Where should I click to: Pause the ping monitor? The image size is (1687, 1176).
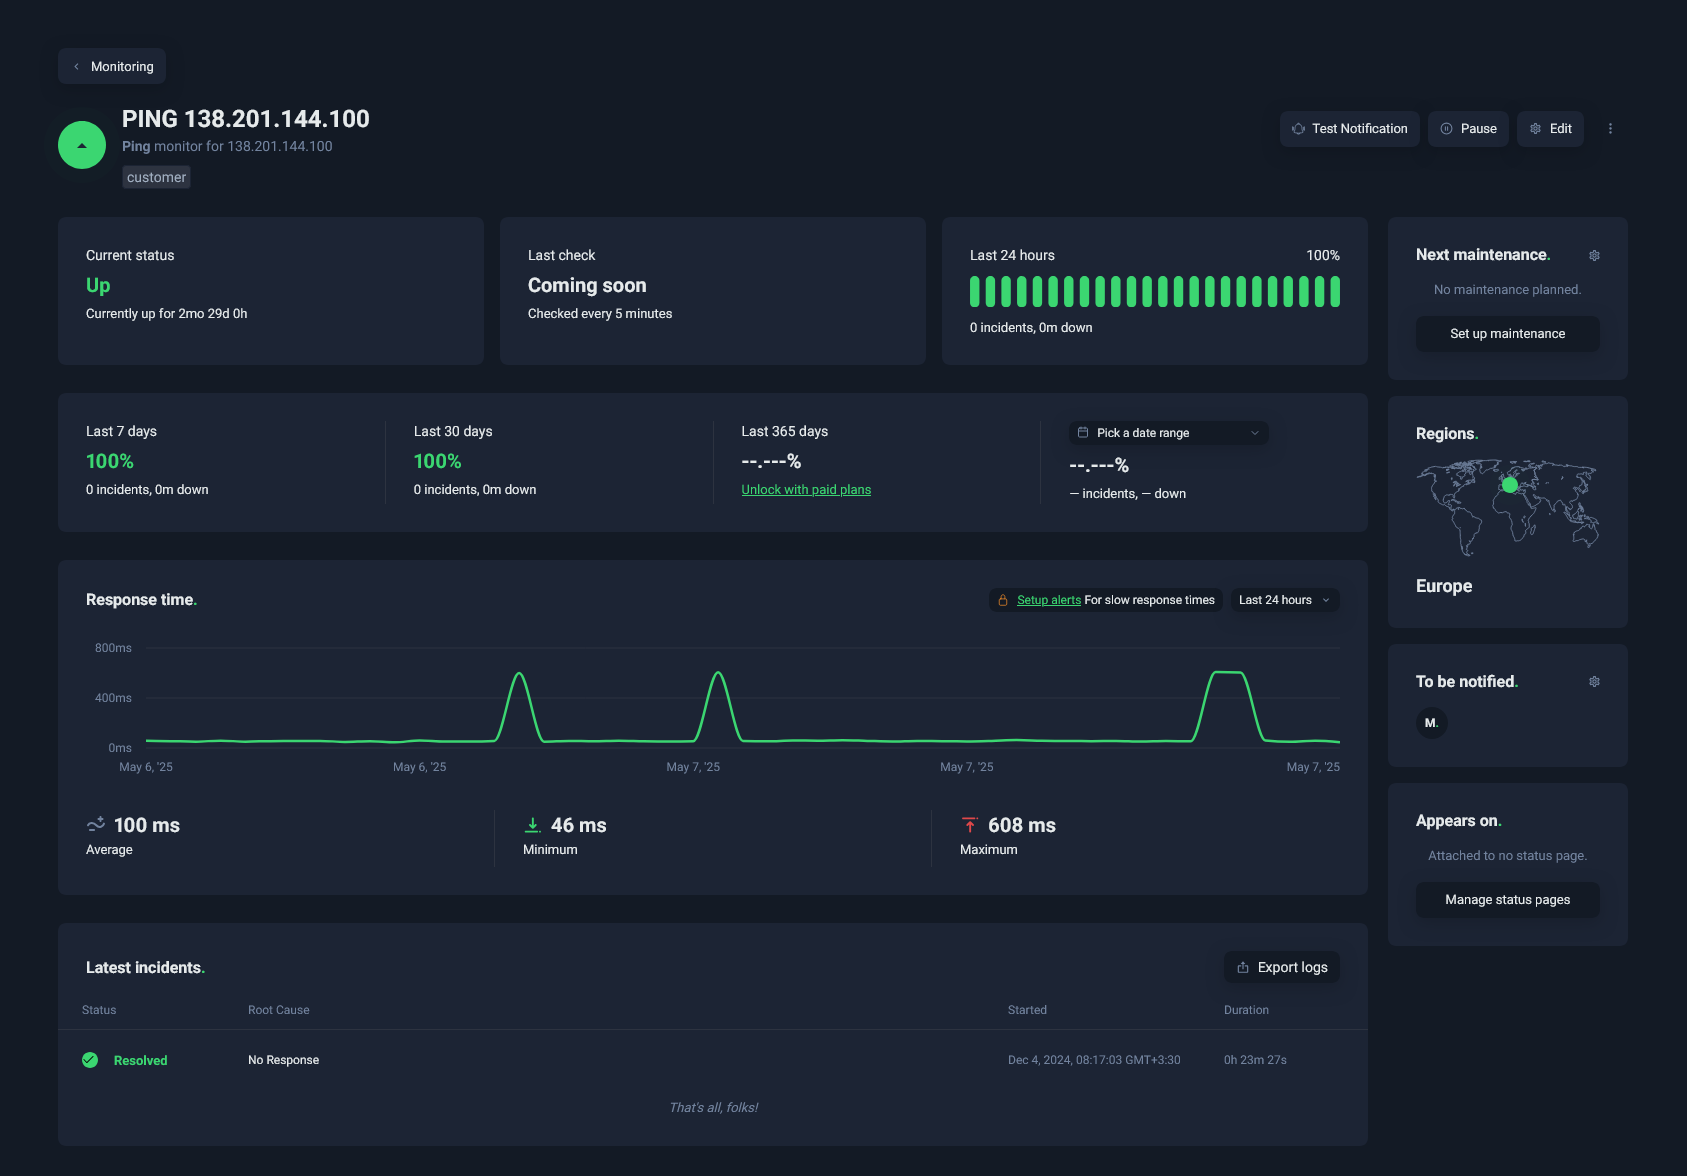pyautogui.click(x=1468, y=129)
